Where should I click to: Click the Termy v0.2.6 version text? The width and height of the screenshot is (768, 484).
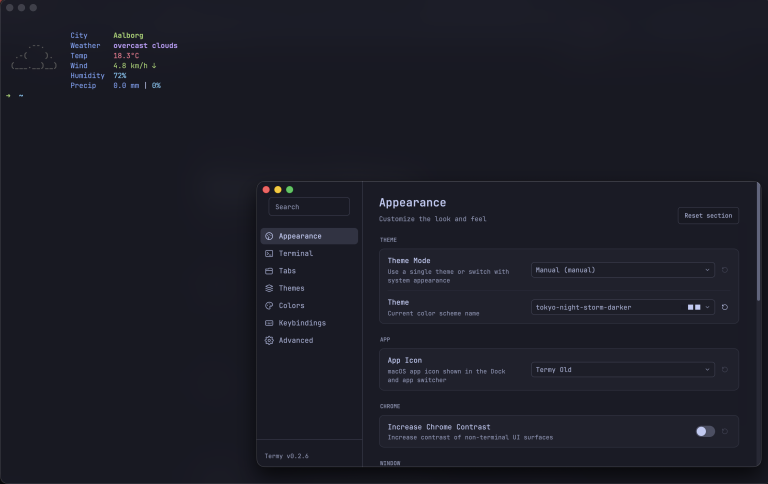287,456
